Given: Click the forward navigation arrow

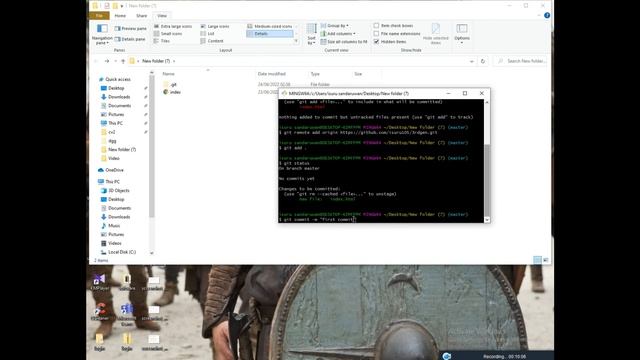Looking at the screenshot, I should (107, 61).
